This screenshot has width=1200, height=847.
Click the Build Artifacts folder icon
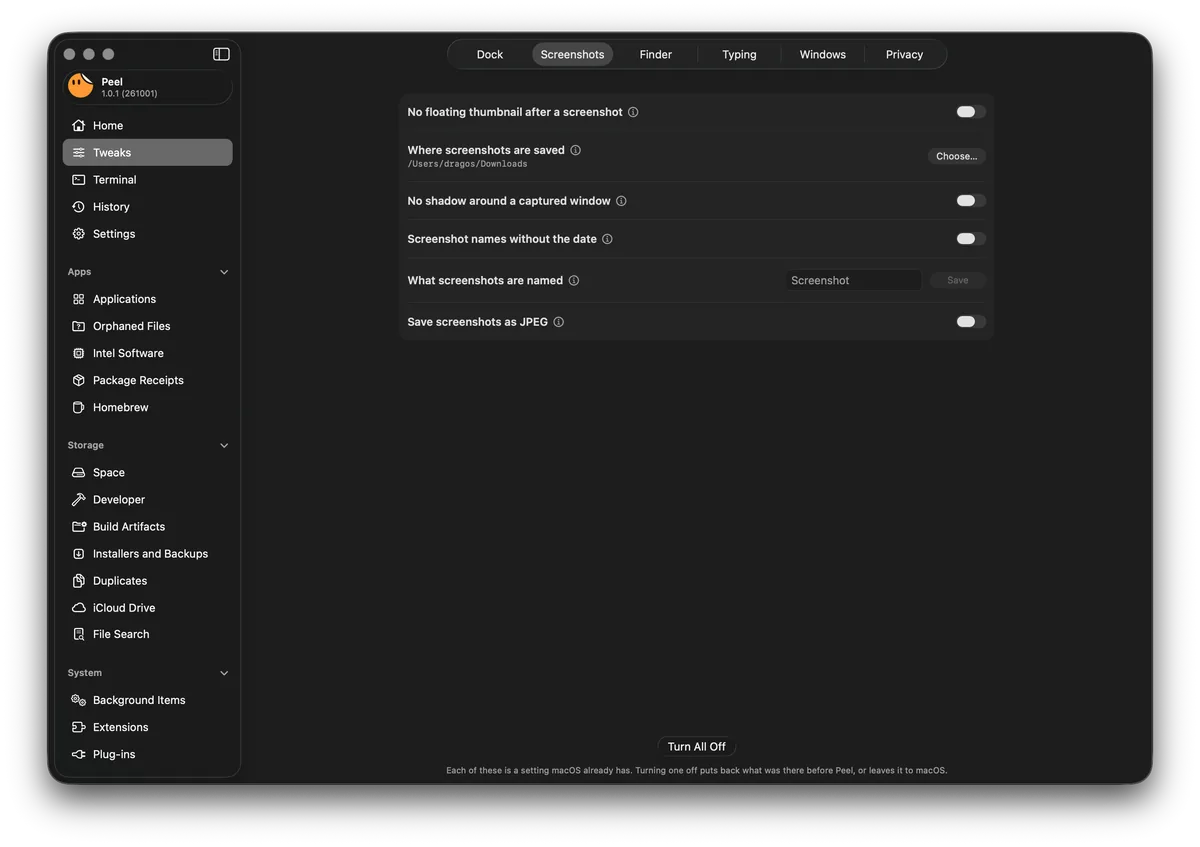point(79,526)
